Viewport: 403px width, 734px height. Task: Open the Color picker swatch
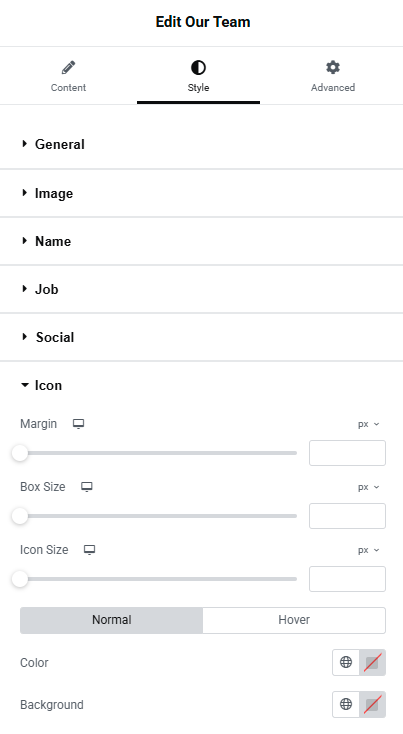click(x=372, y=662)
